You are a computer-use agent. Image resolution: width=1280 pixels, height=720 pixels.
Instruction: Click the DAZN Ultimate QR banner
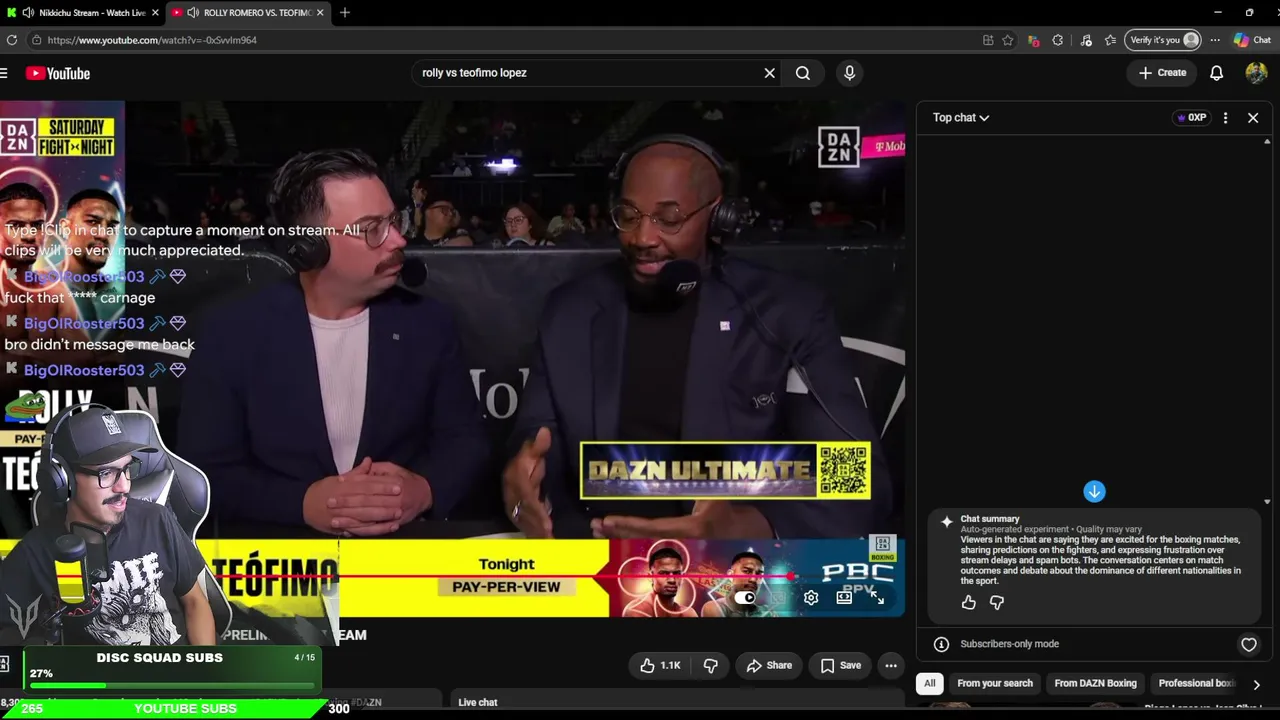(725, 471)
